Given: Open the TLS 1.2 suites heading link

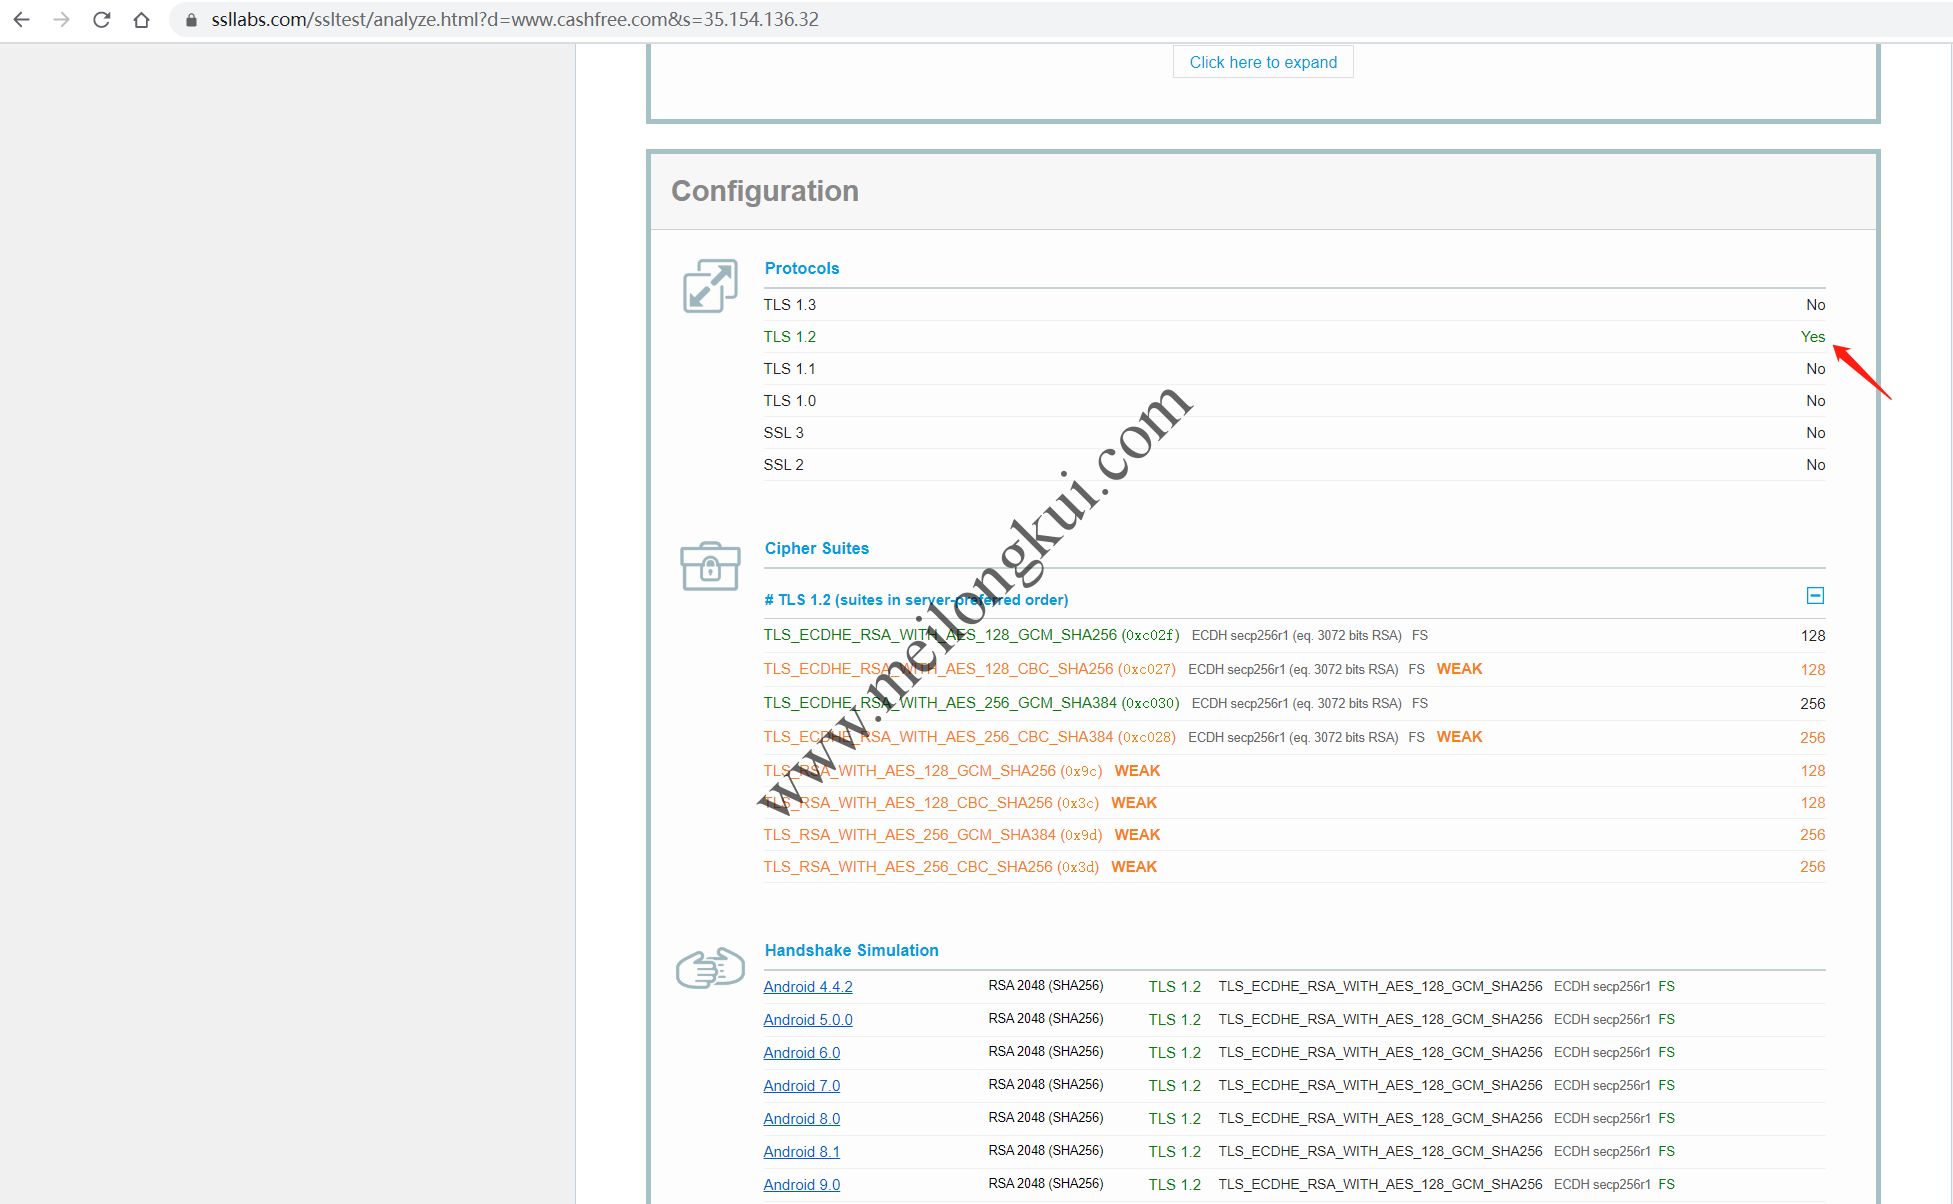Looking at the screenshot, I should point(916,600).
